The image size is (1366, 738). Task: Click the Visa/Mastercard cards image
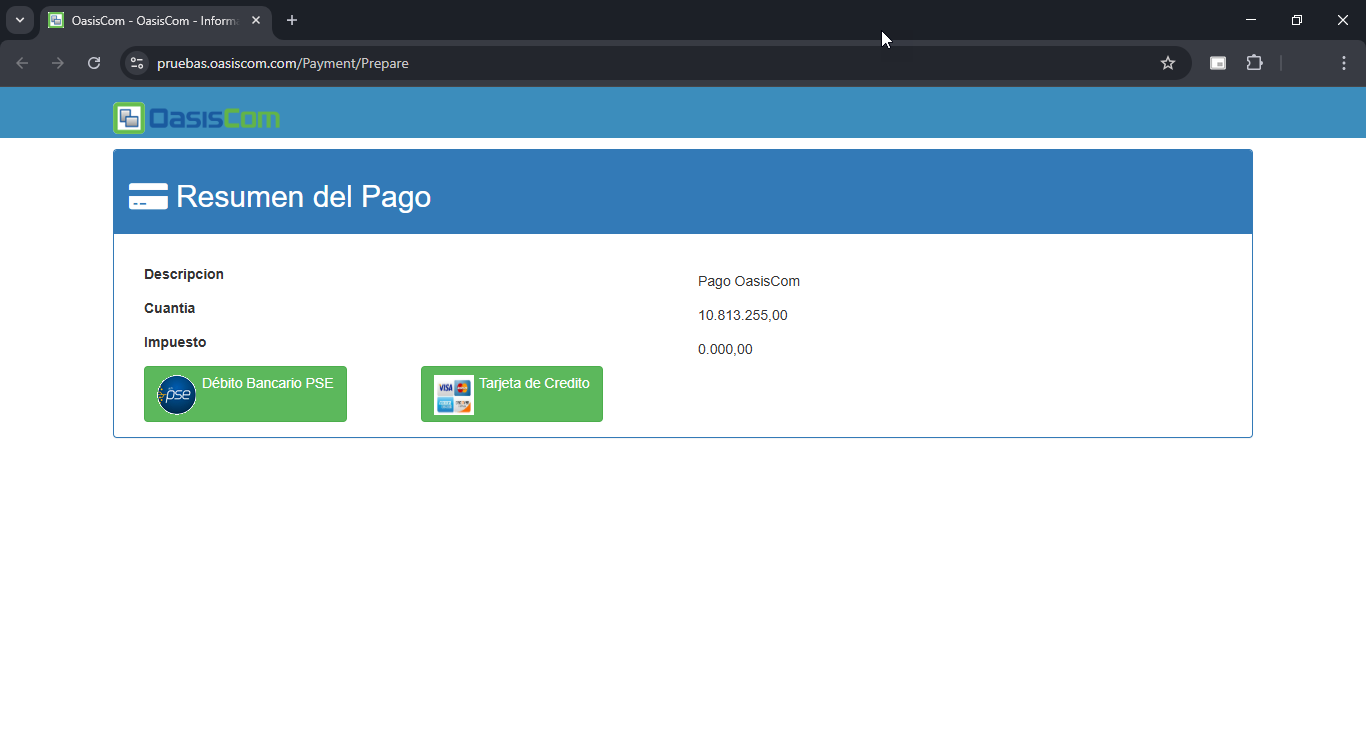click(x=454, y=395)
